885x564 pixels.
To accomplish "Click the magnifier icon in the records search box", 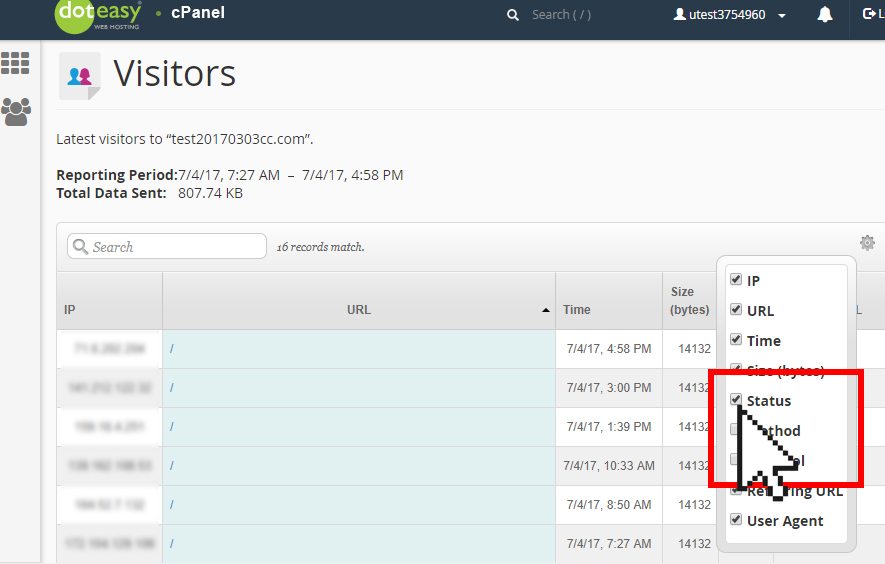I will [81, 247].
